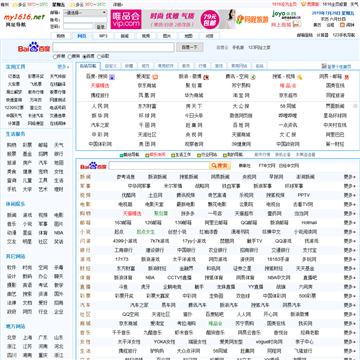The width and height of the screenshot is (360, 360).
Task: Select the third (checked) search radio button
Action: (x=84, y=57)
